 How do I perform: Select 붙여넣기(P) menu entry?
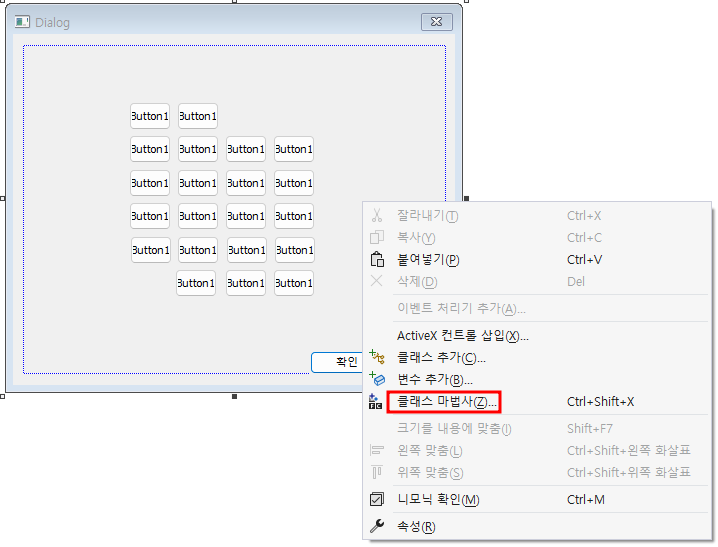tap(428, 260)
